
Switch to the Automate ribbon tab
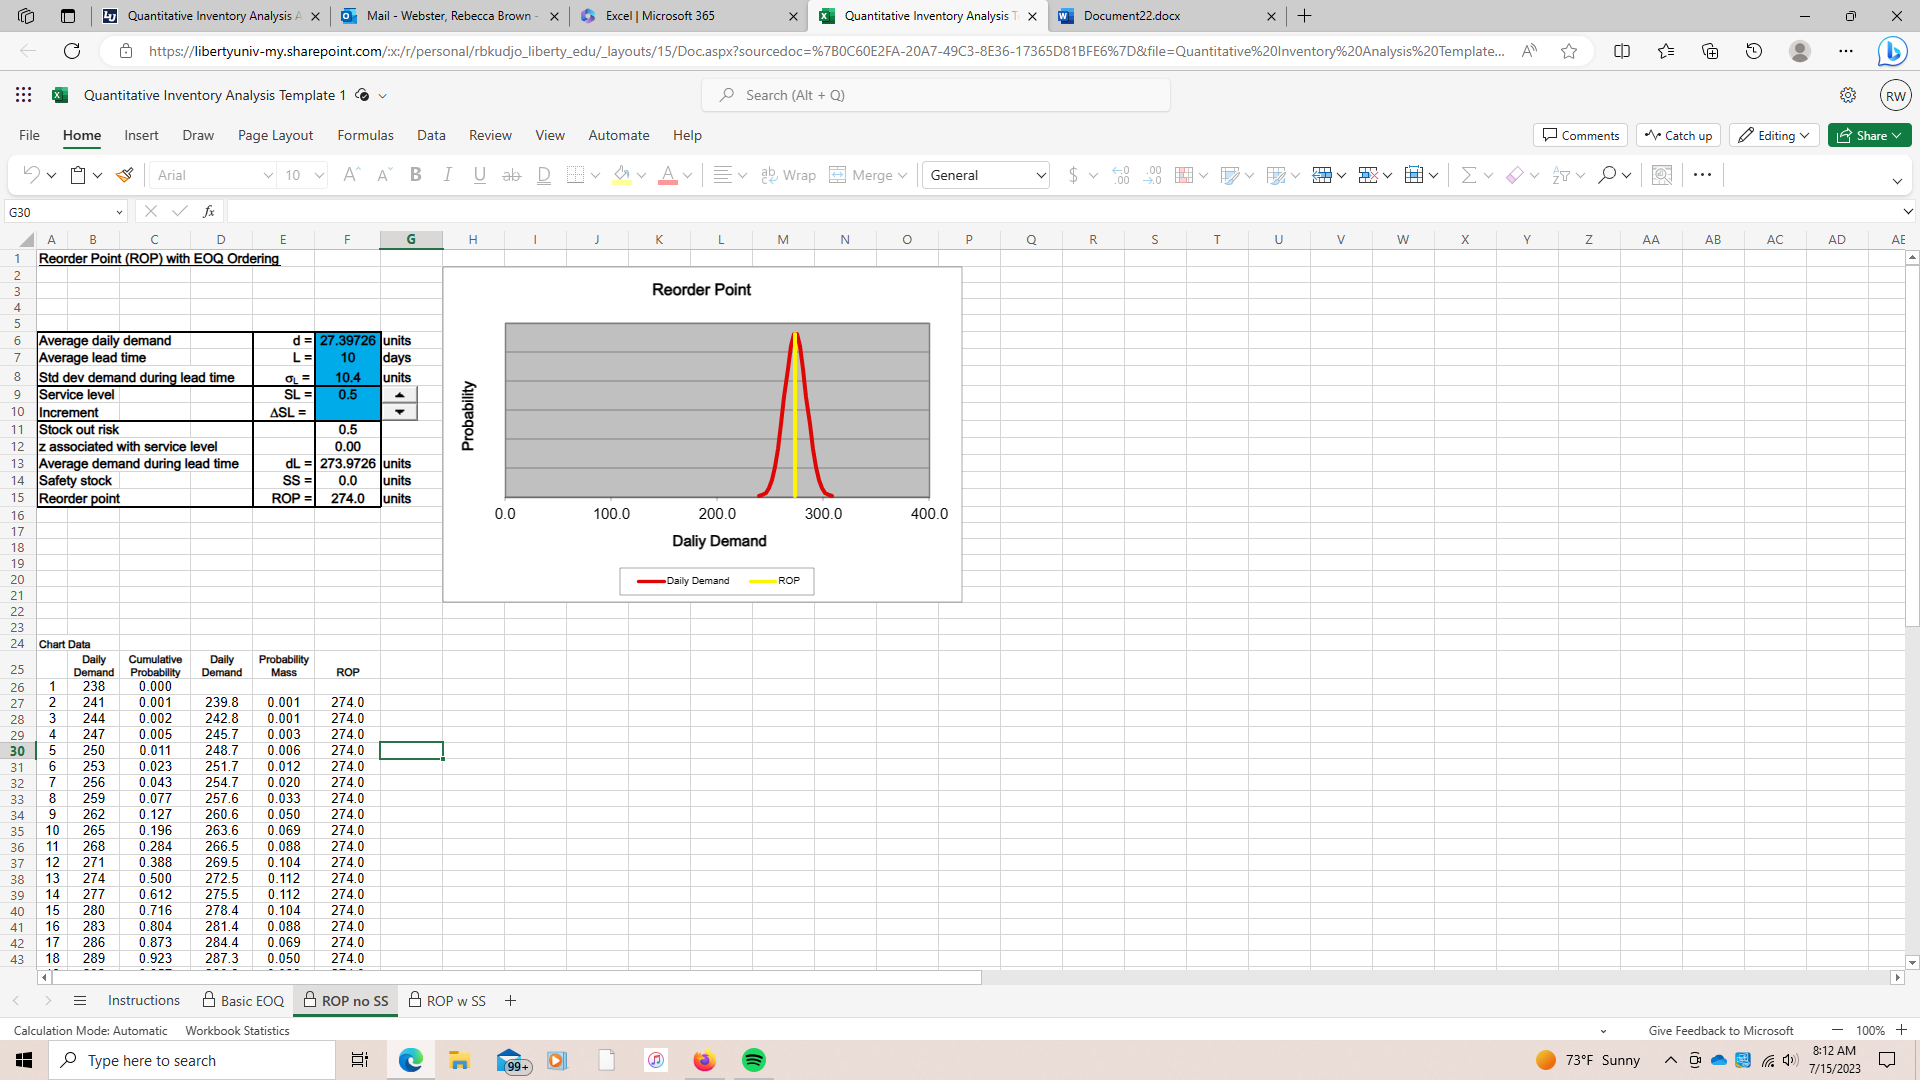pyautogui.click(x=619, y=135)
